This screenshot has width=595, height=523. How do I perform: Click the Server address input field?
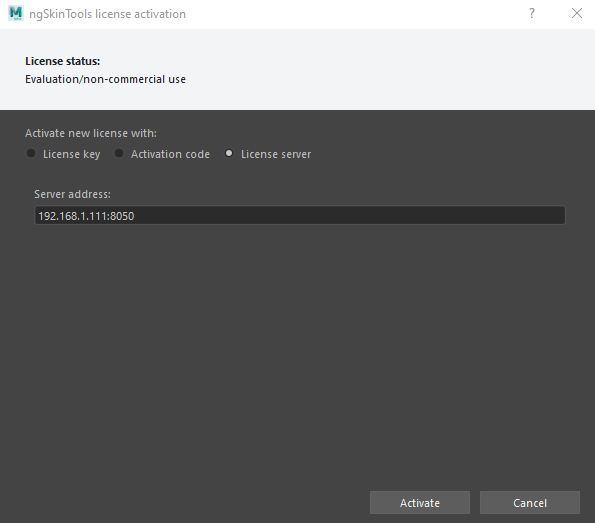tap(300, 216)
